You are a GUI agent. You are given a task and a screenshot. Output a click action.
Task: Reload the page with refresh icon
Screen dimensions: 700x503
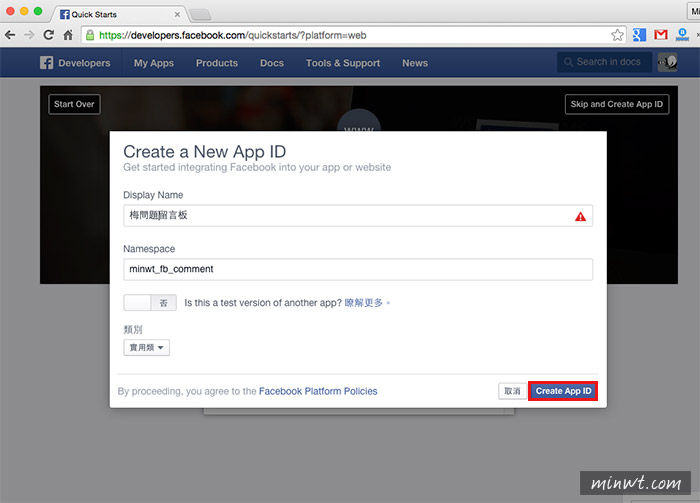49,35
